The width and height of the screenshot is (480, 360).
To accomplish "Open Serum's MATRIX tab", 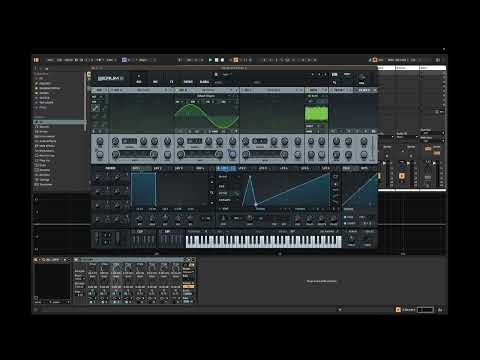I will [188, 82].
